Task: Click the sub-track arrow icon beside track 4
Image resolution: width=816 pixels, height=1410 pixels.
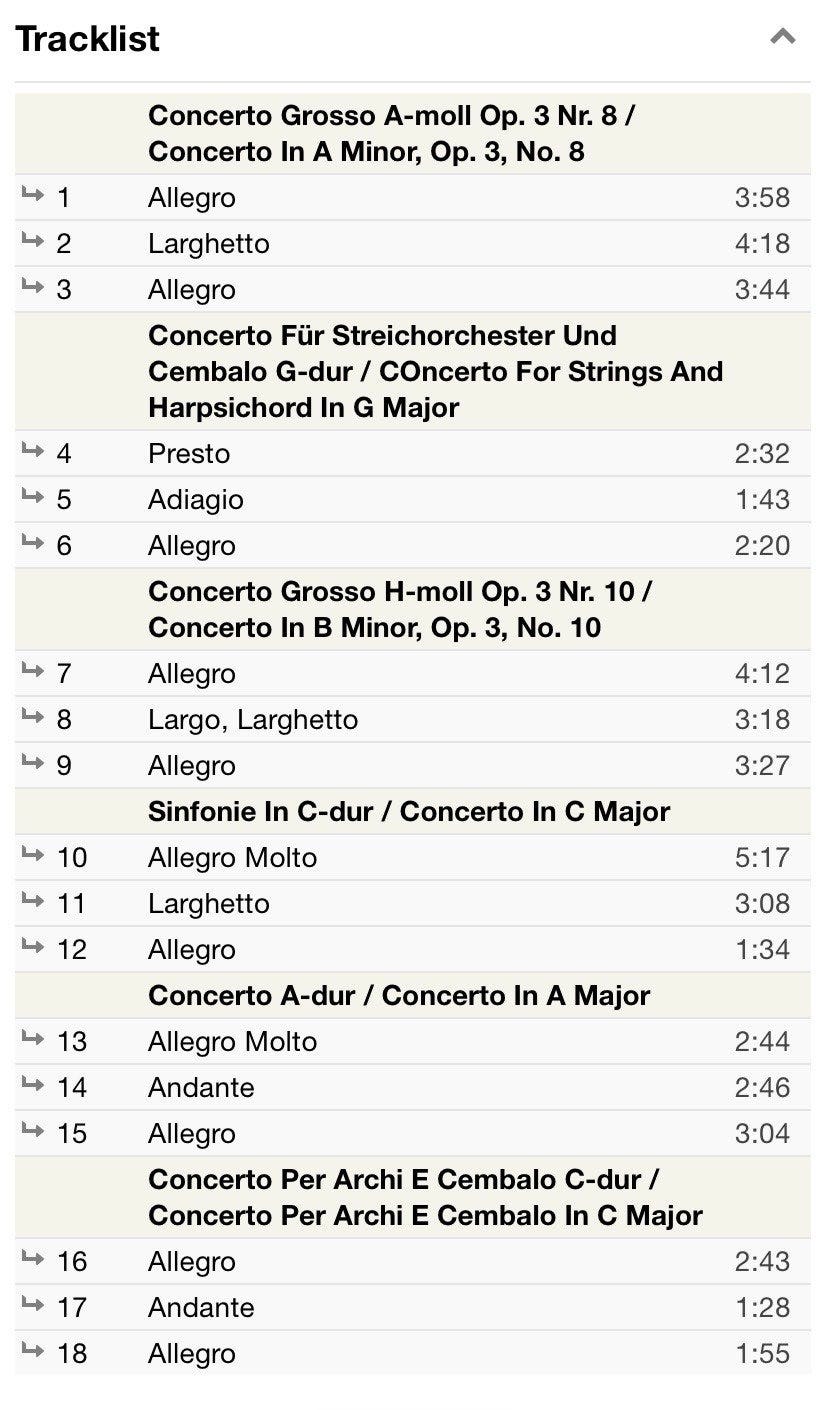Action: tap(33, 451)
